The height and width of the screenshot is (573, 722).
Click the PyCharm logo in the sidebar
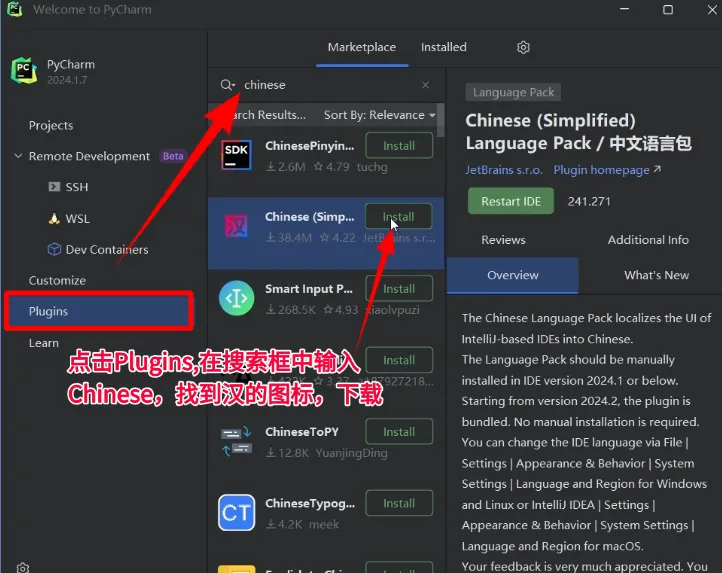24,70
